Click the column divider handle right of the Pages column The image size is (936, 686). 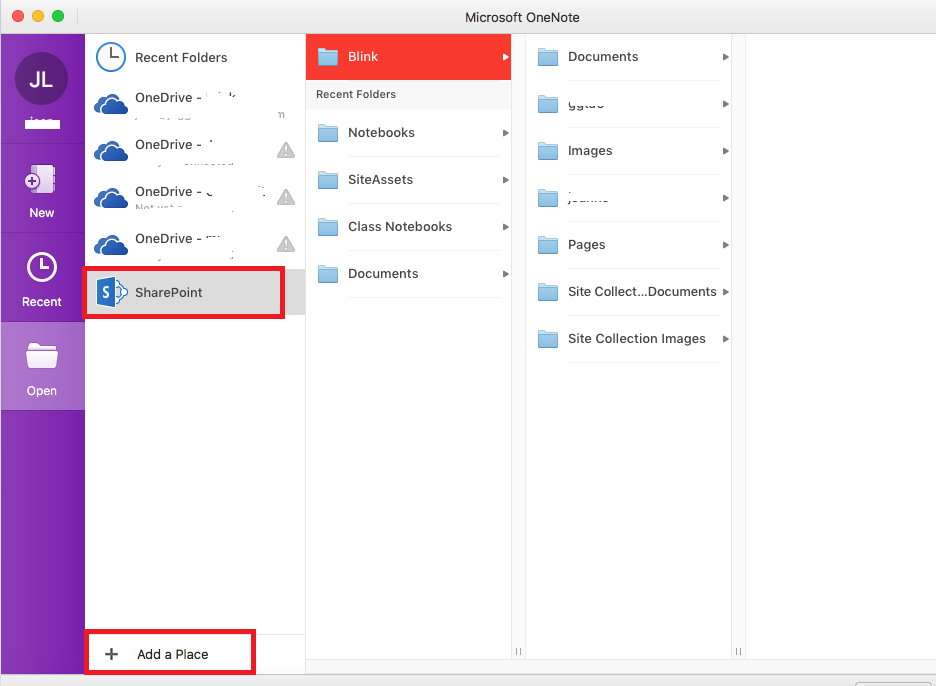coord(738,651)
